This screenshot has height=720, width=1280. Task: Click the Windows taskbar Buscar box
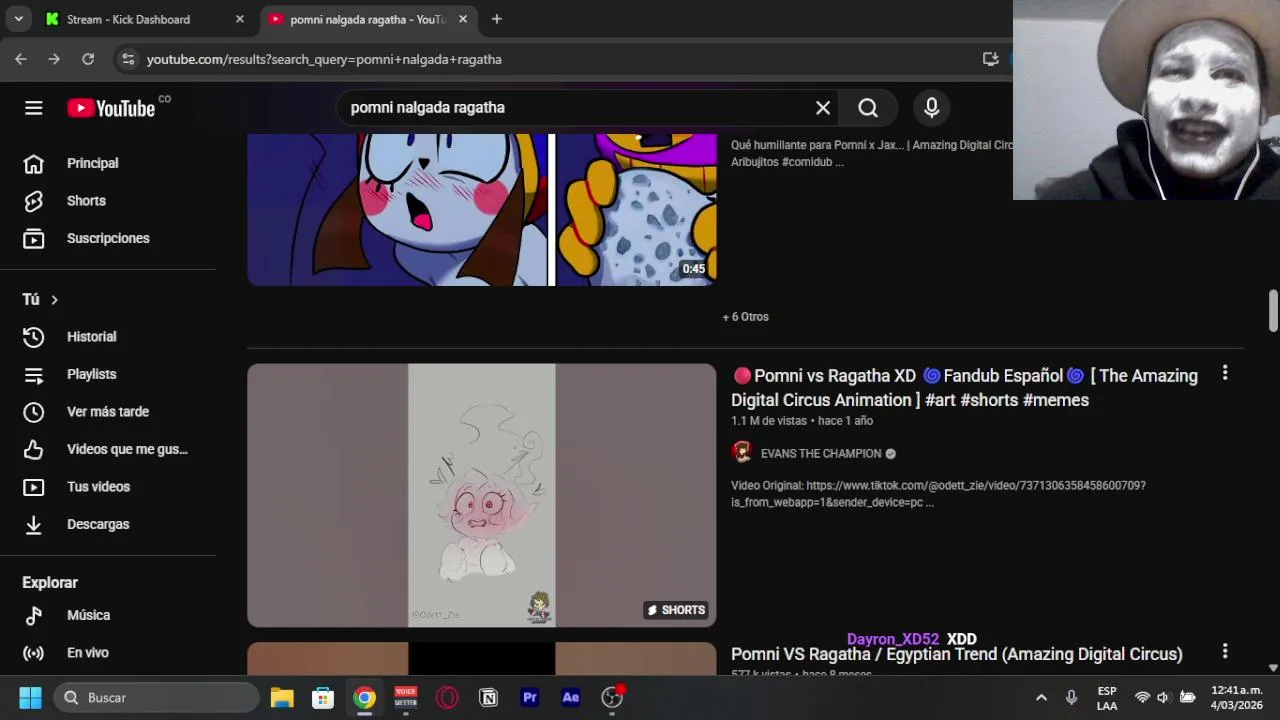tap(156, 697)
